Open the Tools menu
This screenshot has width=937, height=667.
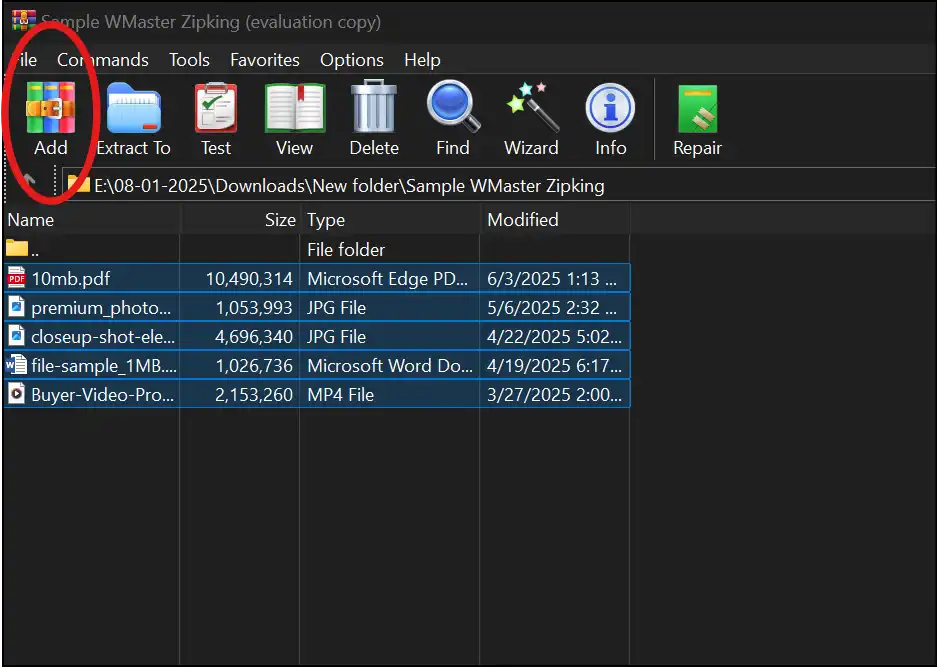coord(189,60)
